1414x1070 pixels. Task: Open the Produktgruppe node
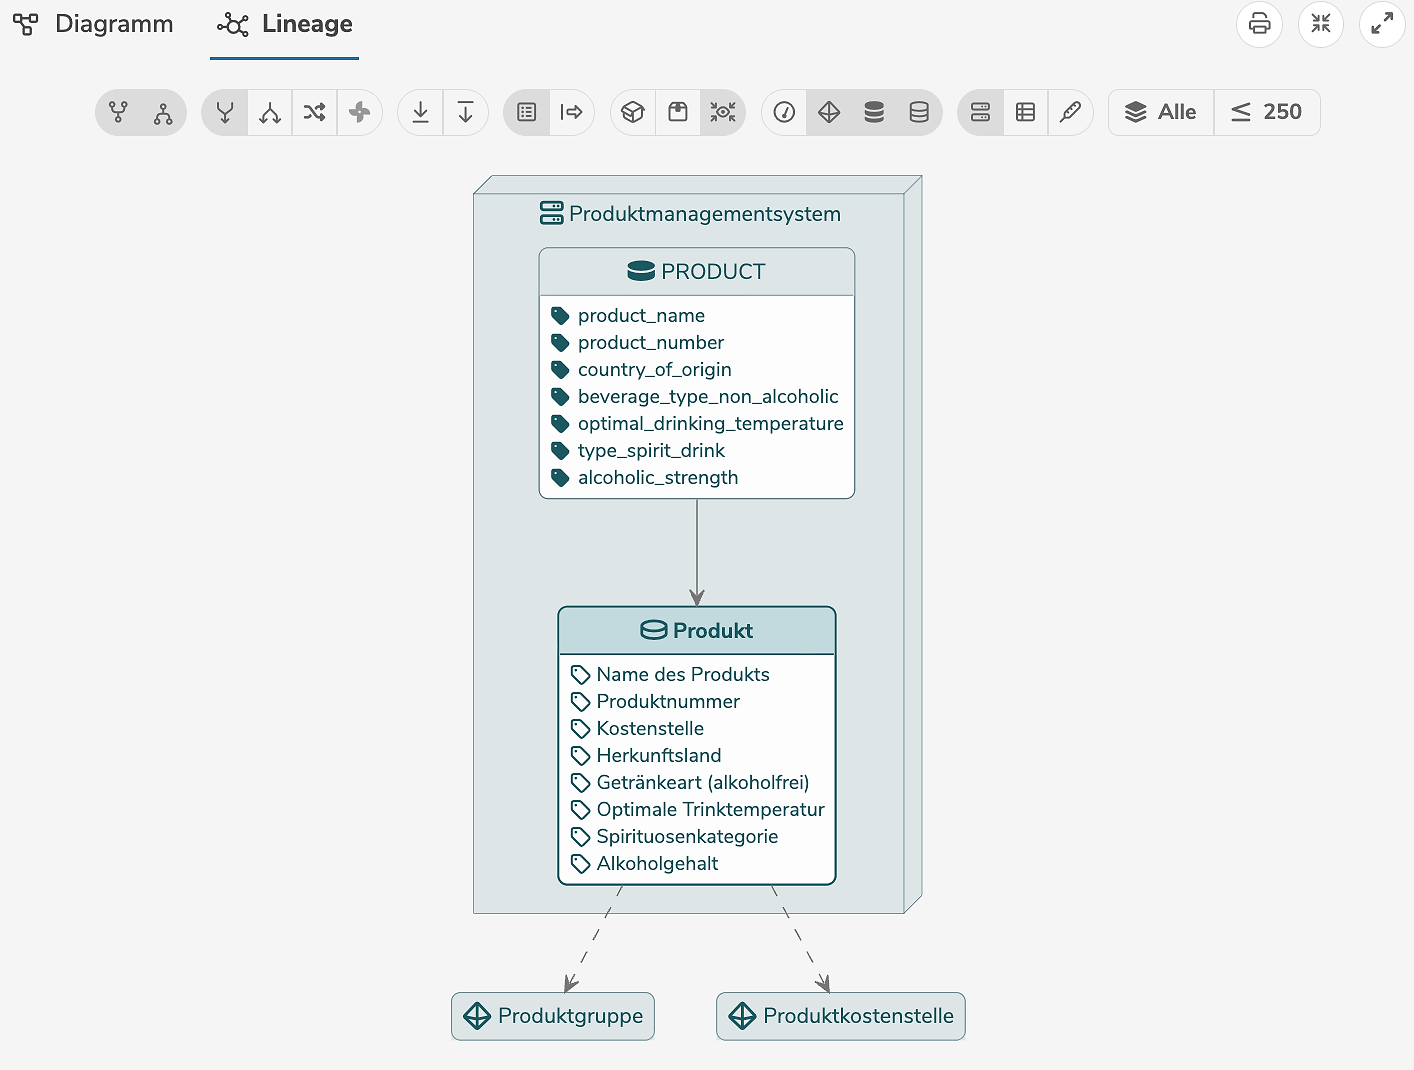[x=553, y=1016]
